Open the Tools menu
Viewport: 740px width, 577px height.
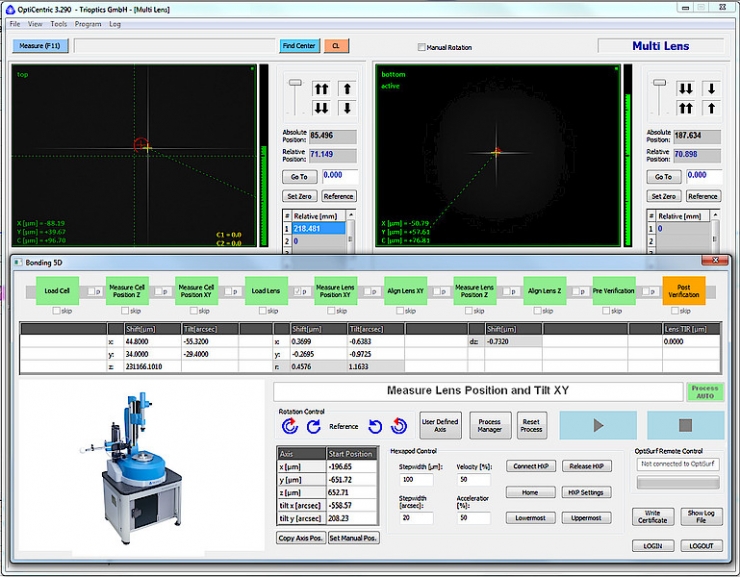[x=59, y=24]
